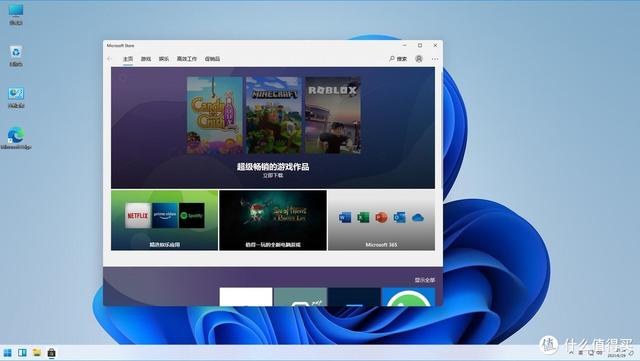This screenshot has height=361, width=640.
Task: Click the Microsoft 365 card label
Action: click(381, 245)
